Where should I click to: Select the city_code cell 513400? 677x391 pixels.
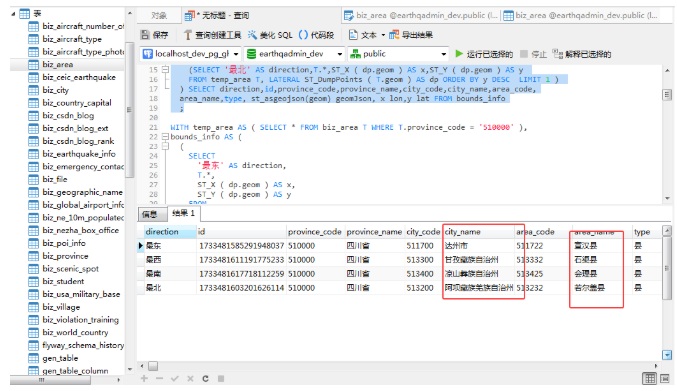[424, 274]
